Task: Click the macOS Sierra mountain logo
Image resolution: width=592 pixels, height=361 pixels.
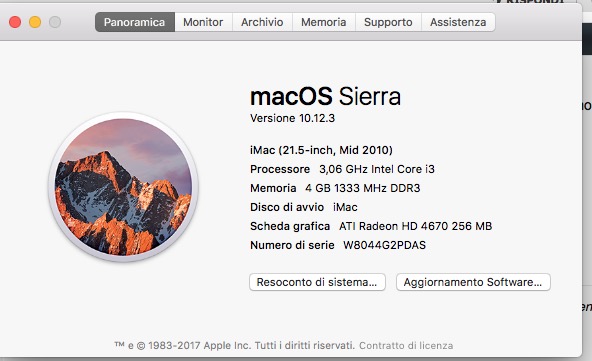Action: [x=123, y=187]
